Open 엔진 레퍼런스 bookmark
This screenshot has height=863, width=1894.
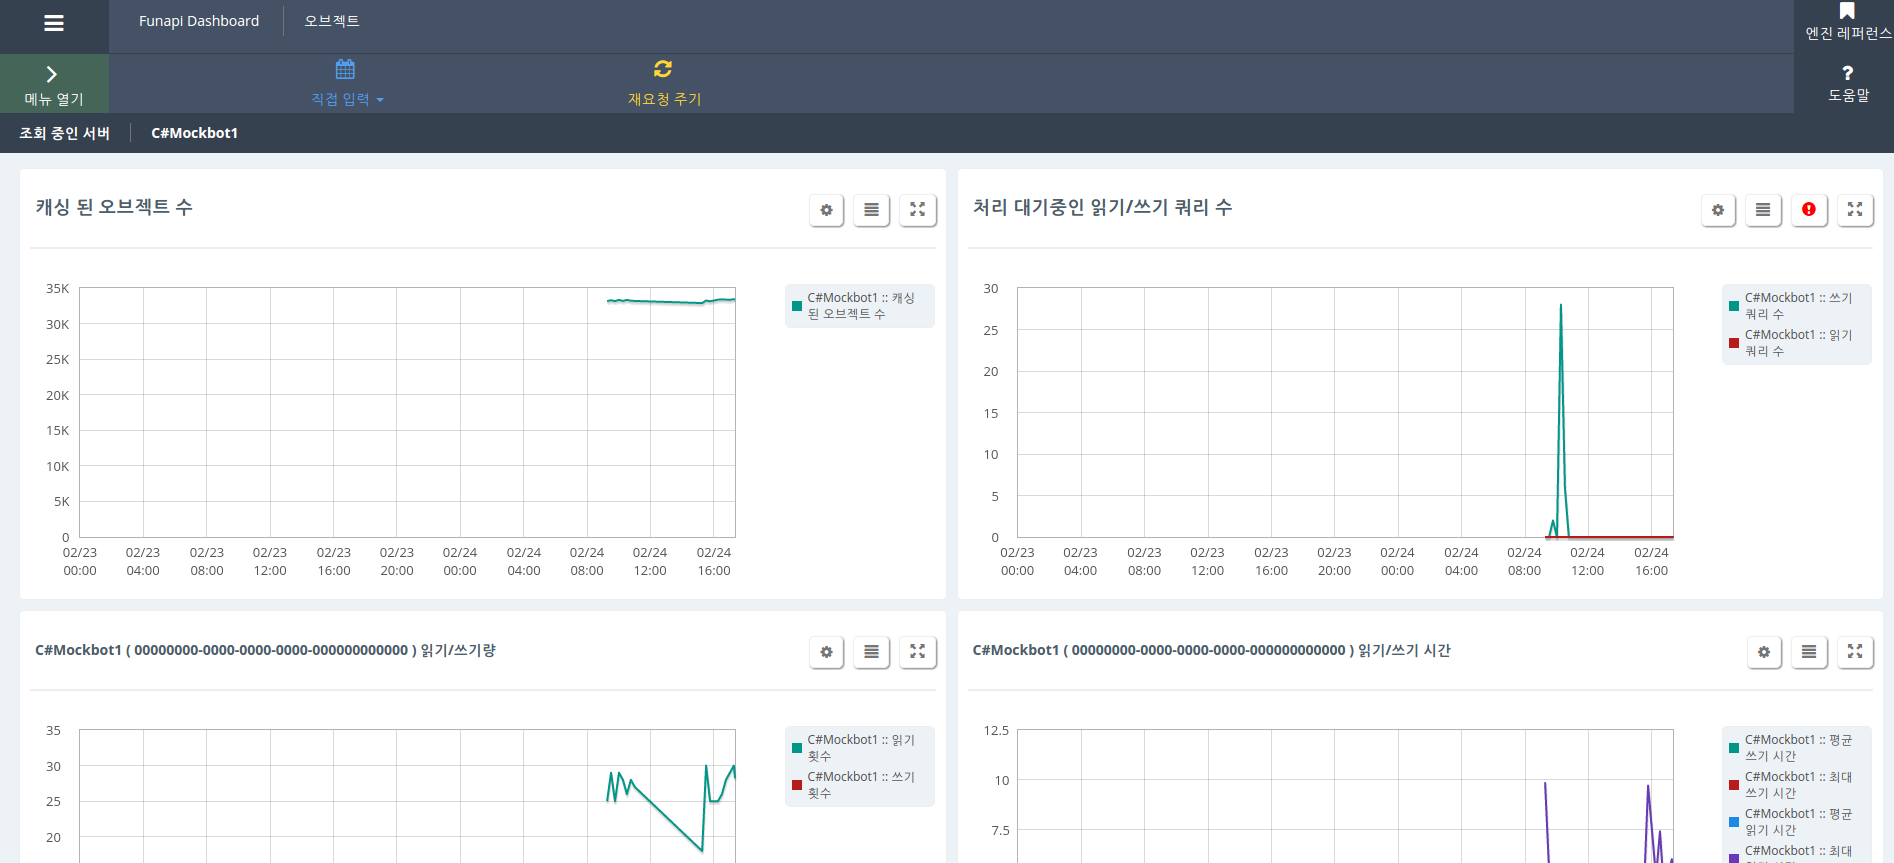click(1847, 22)
